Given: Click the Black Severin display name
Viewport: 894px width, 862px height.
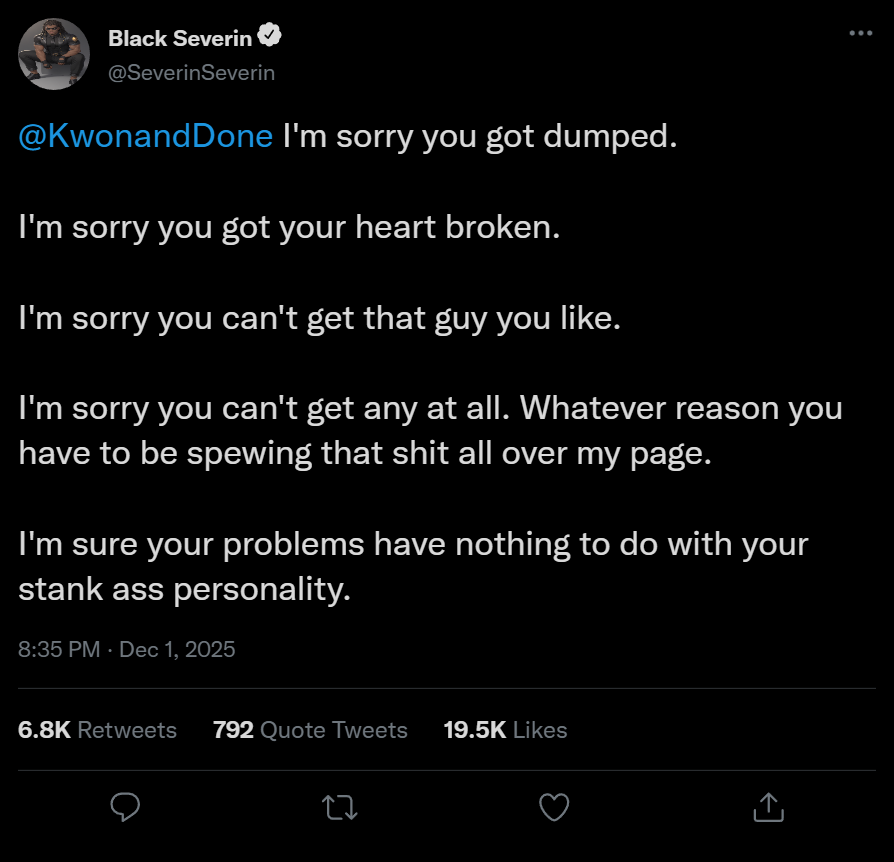Looking at the screenshot, I should click(x=180, y=38).
